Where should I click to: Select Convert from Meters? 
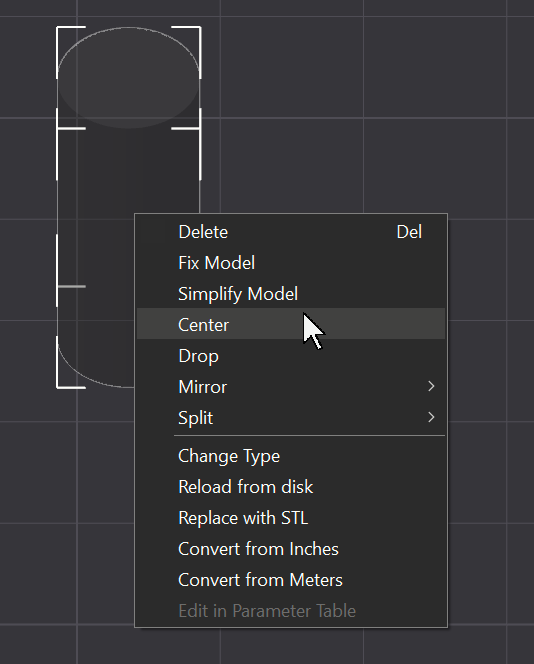[291, 580]
